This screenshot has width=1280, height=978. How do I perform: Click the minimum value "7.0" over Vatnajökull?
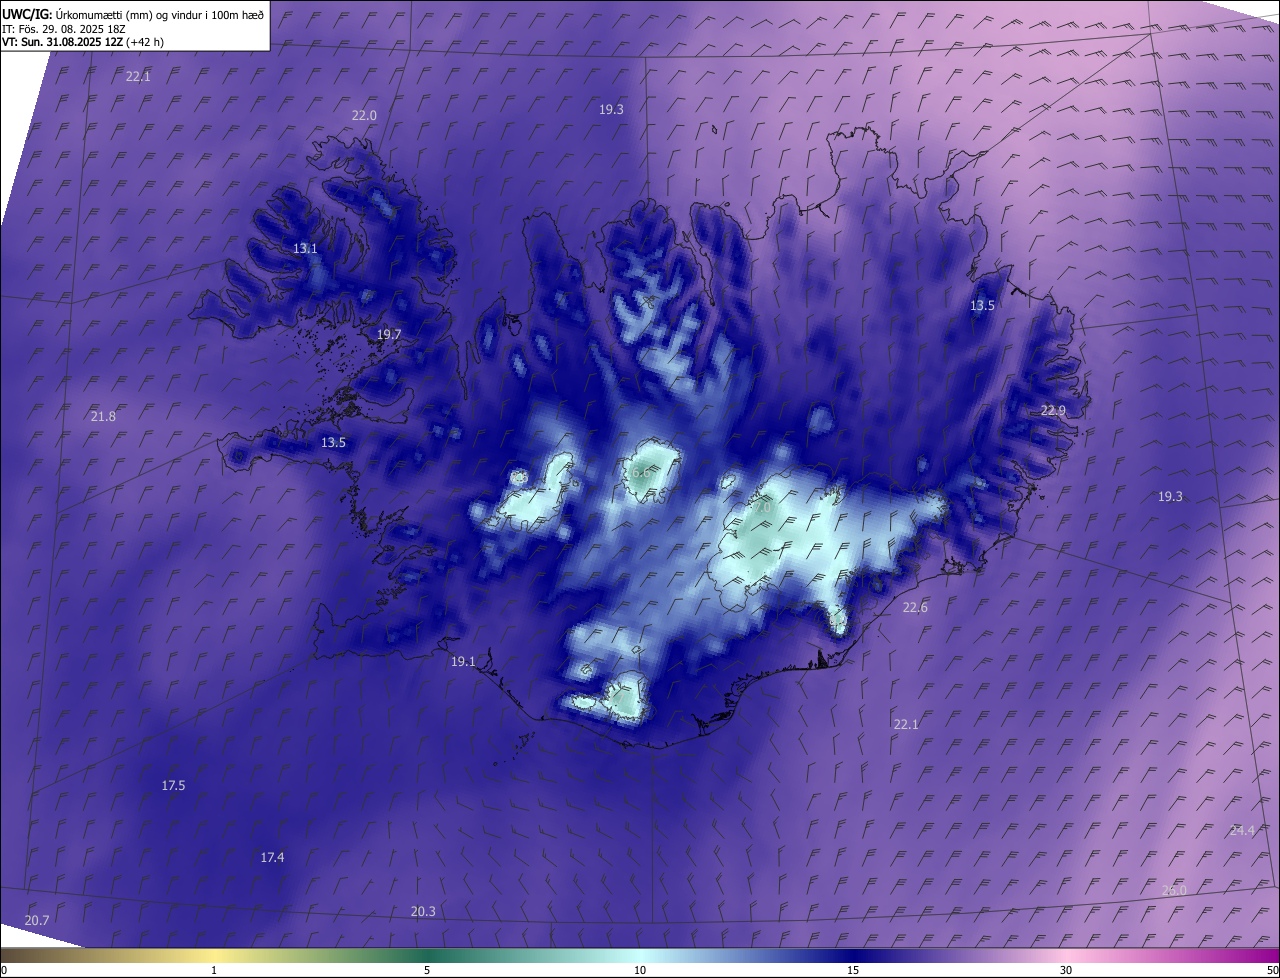[x=762, y=508]
